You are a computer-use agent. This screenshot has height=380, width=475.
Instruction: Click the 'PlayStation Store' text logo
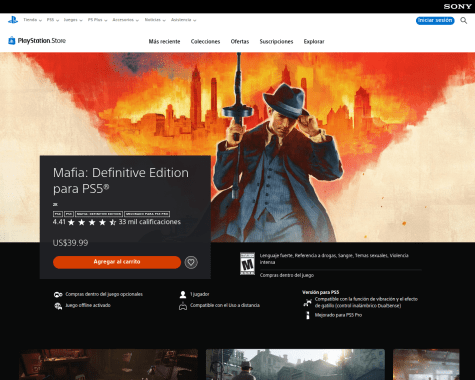point(42,41)
